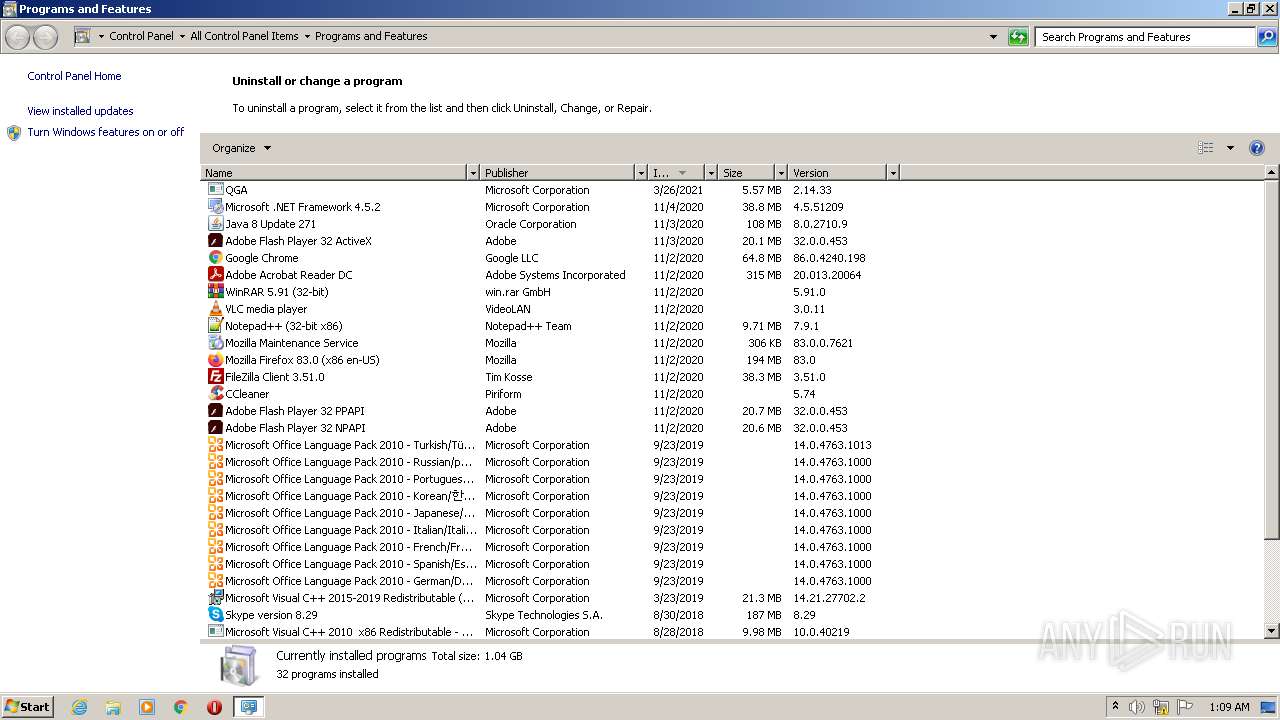This screenshot has height=720, width=1280.
Task: Open the help button in the toolbar
Action: [x=1257, y=148]
